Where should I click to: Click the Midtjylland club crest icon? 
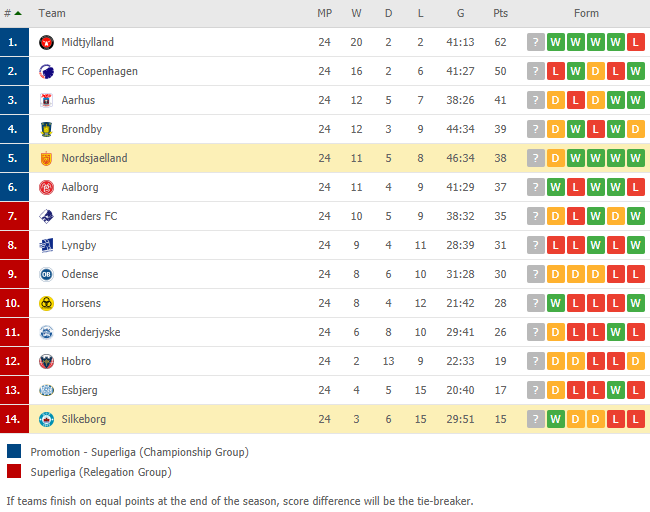point(46,42)
